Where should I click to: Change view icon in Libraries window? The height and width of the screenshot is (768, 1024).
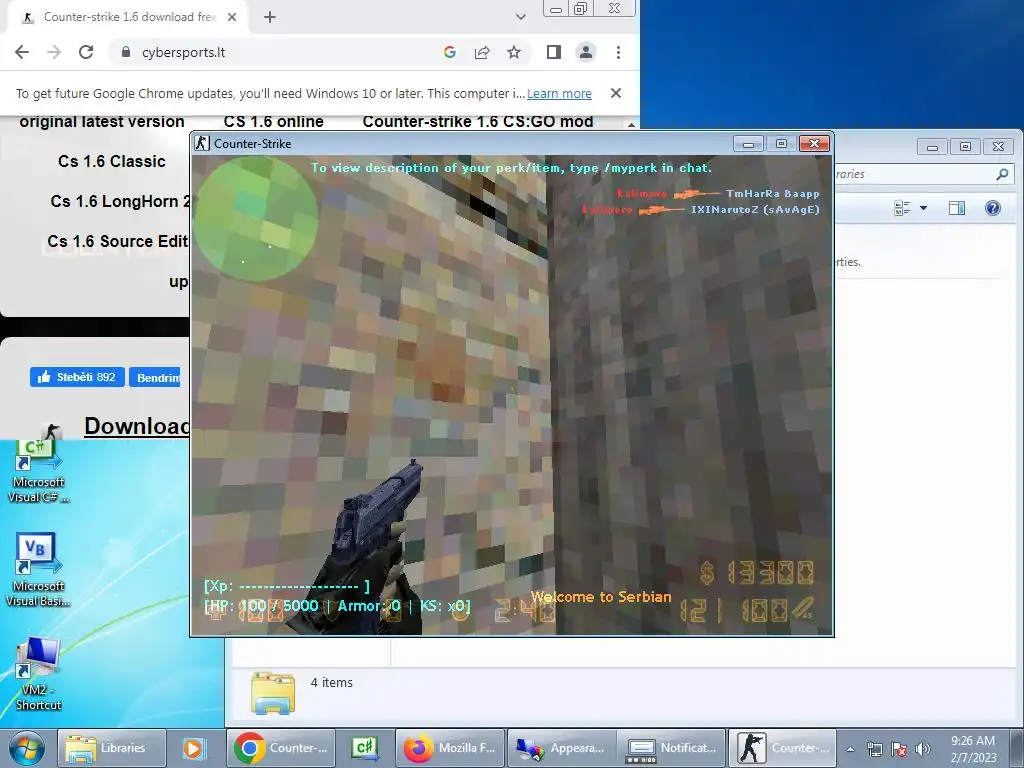[903, 208]
